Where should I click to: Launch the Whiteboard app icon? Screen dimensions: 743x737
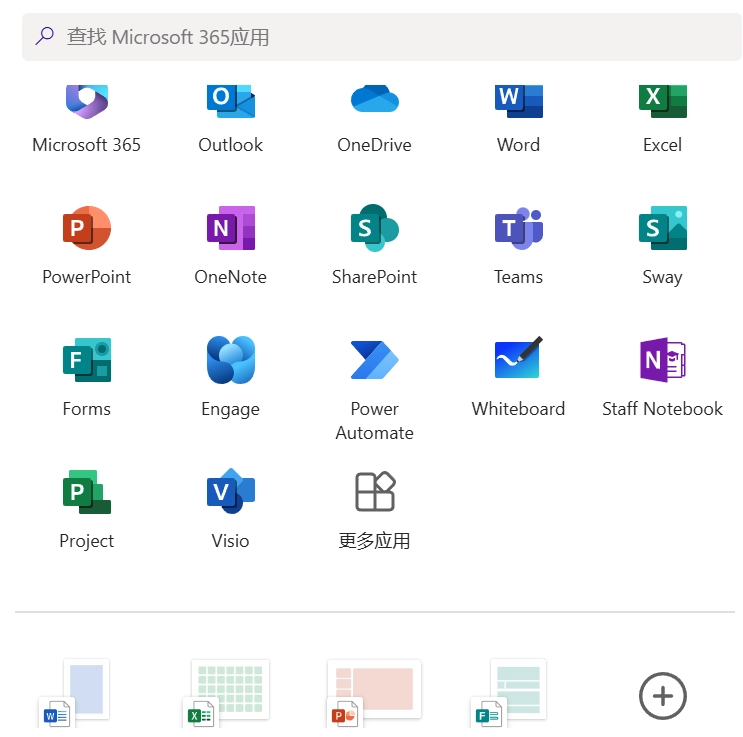(x=519, y=357)
